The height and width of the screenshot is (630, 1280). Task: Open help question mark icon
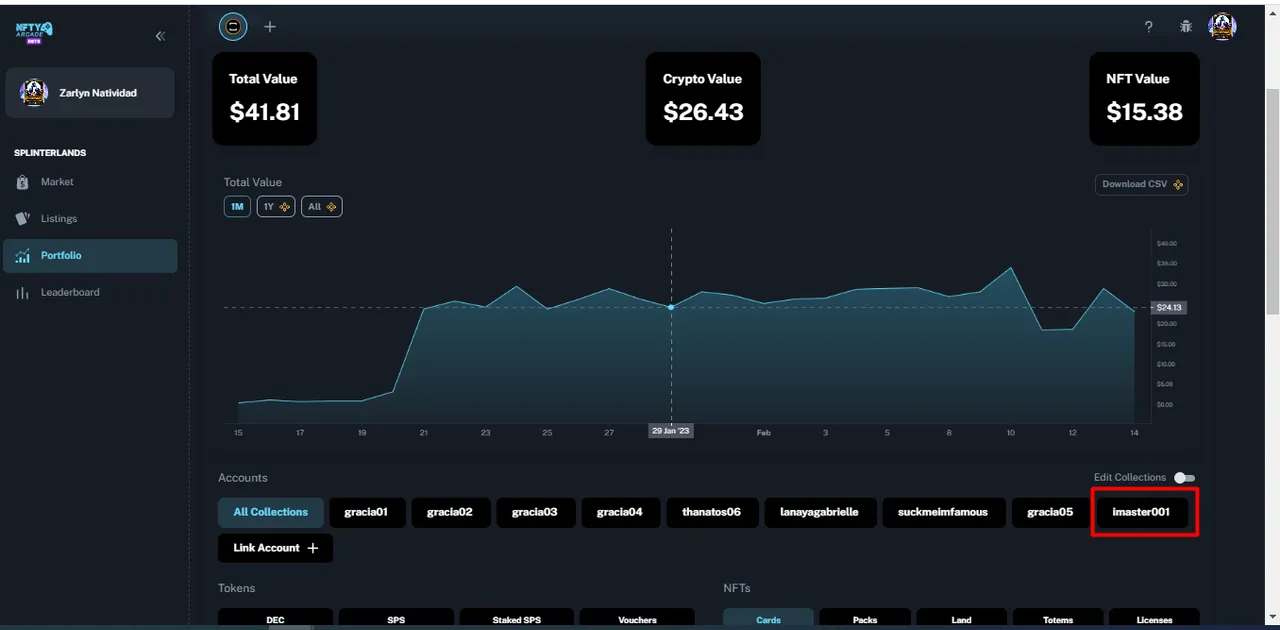(1149, 27)
